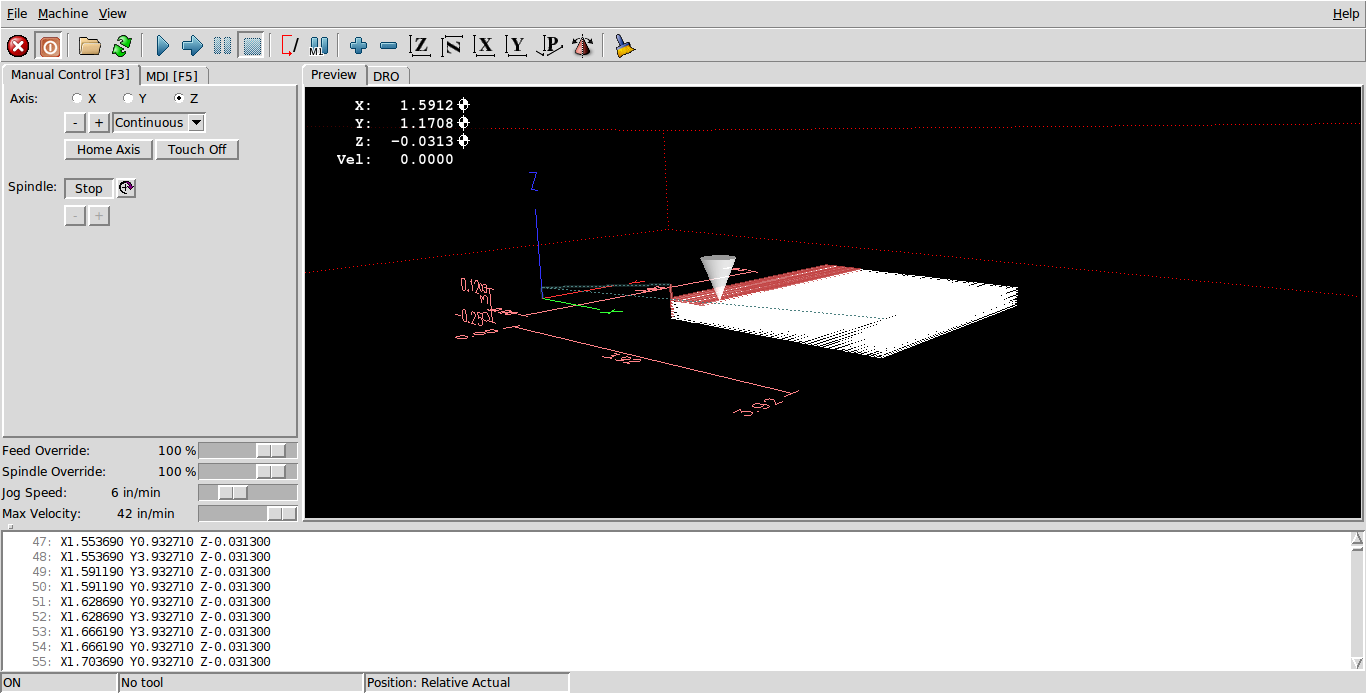Viewport: 1366px width, 693px height.
Task: Click the Home Axis button
Action: coord(109,150)
